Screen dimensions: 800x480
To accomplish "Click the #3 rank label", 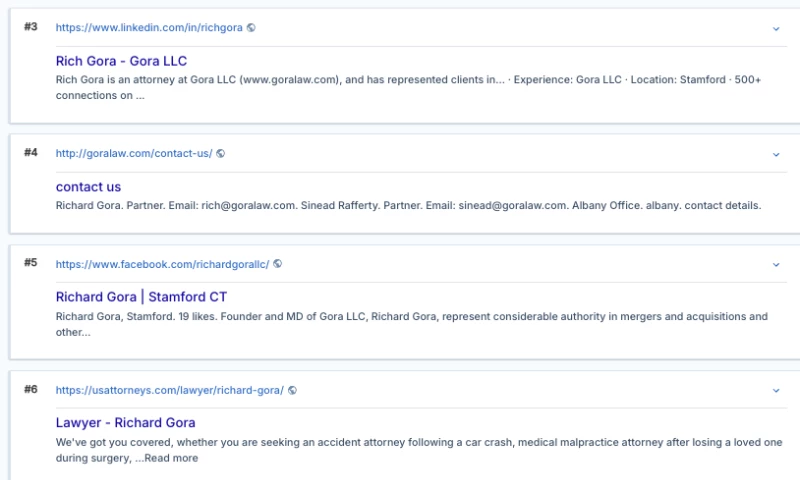I will click(31, 27).
